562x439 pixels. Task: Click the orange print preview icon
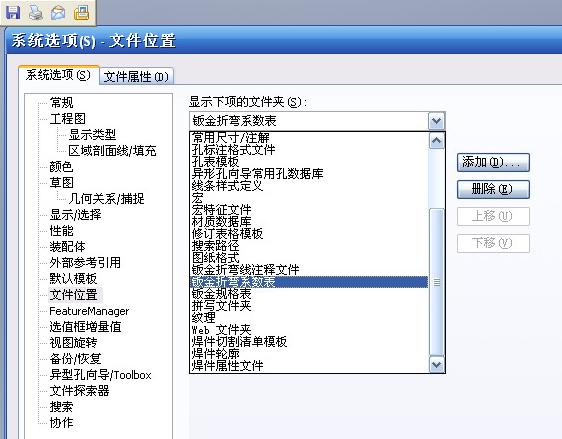coord(81,13)
